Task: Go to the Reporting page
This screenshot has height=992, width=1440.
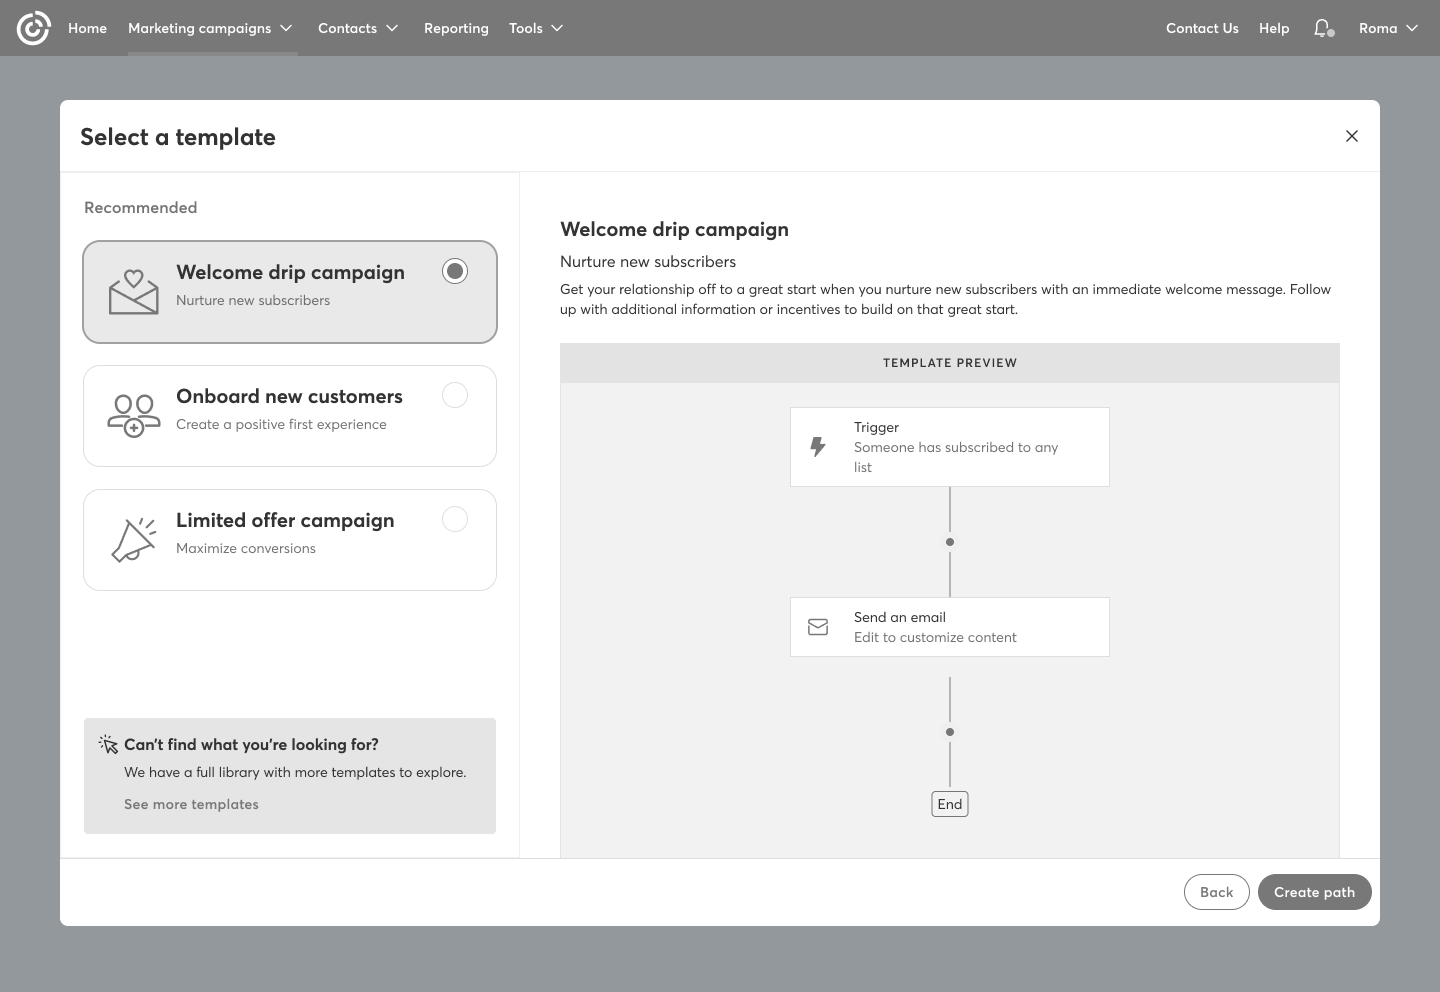Action: [456, 28]
